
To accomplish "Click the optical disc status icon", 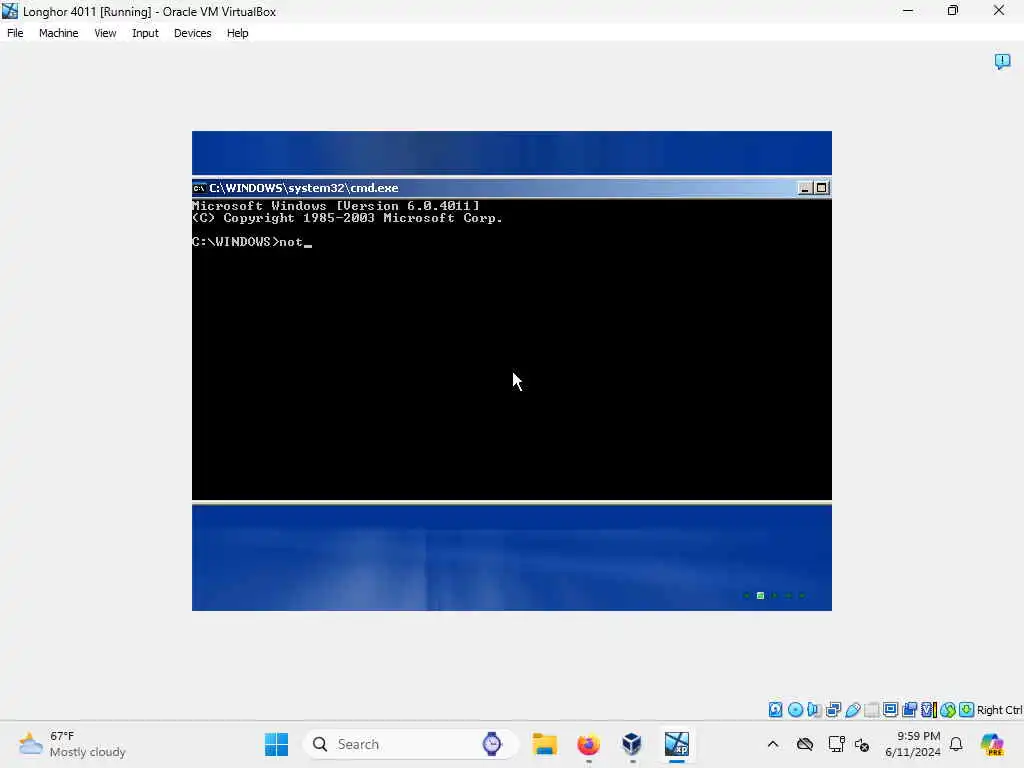I will click(795, 709).
